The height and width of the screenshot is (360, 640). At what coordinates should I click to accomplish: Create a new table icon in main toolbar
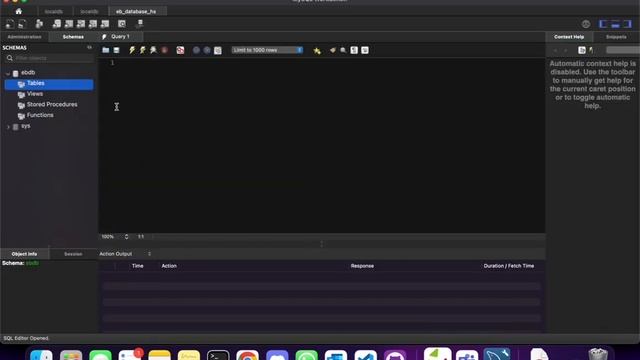point(69,24)
